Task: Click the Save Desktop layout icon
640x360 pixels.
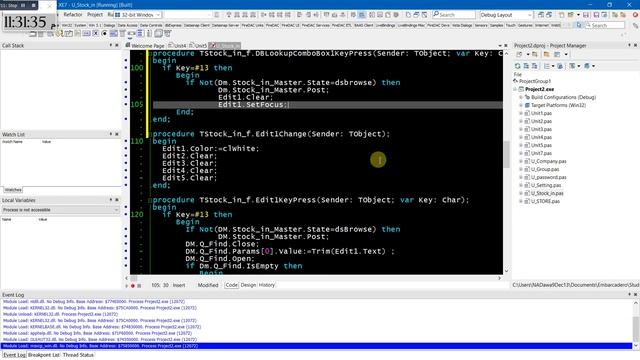Action: [x=541, y=15]
